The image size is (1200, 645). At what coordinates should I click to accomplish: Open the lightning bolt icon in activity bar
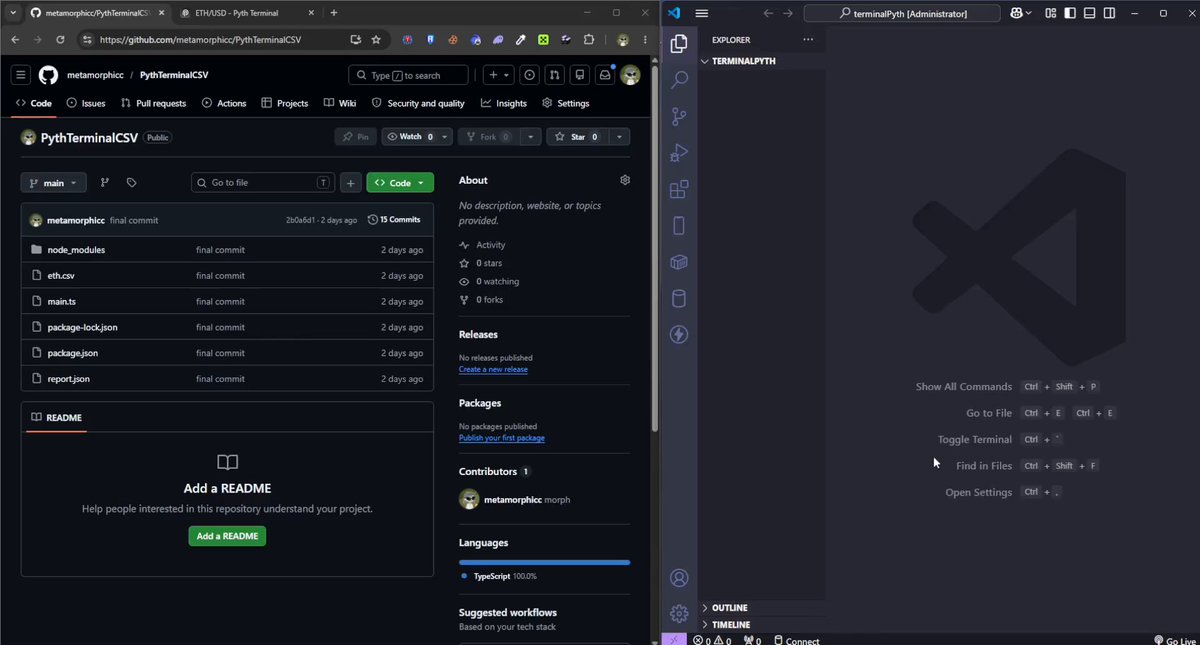(679, 334)
